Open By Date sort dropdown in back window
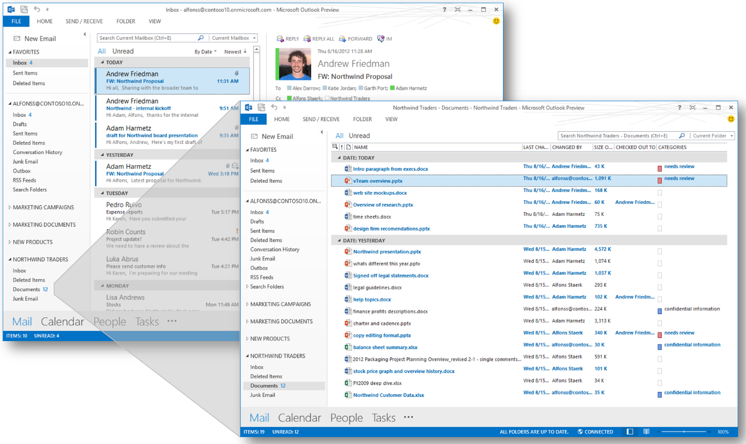Image resolution: width=746 pixels, height=444 pixels. coord(205,51)
